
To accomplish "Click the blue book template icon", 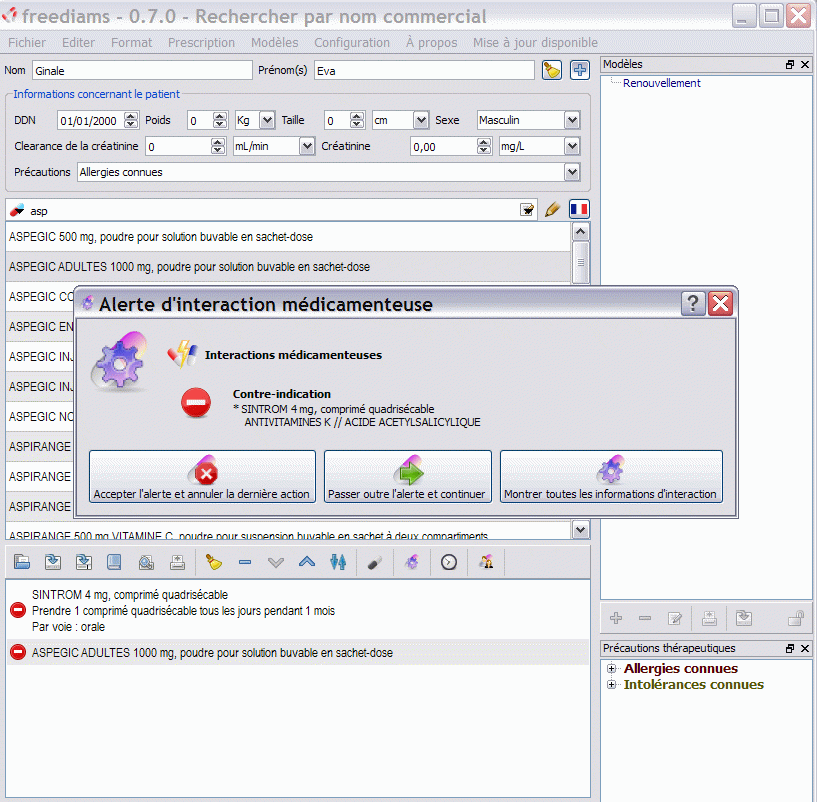I will point(114,562).
